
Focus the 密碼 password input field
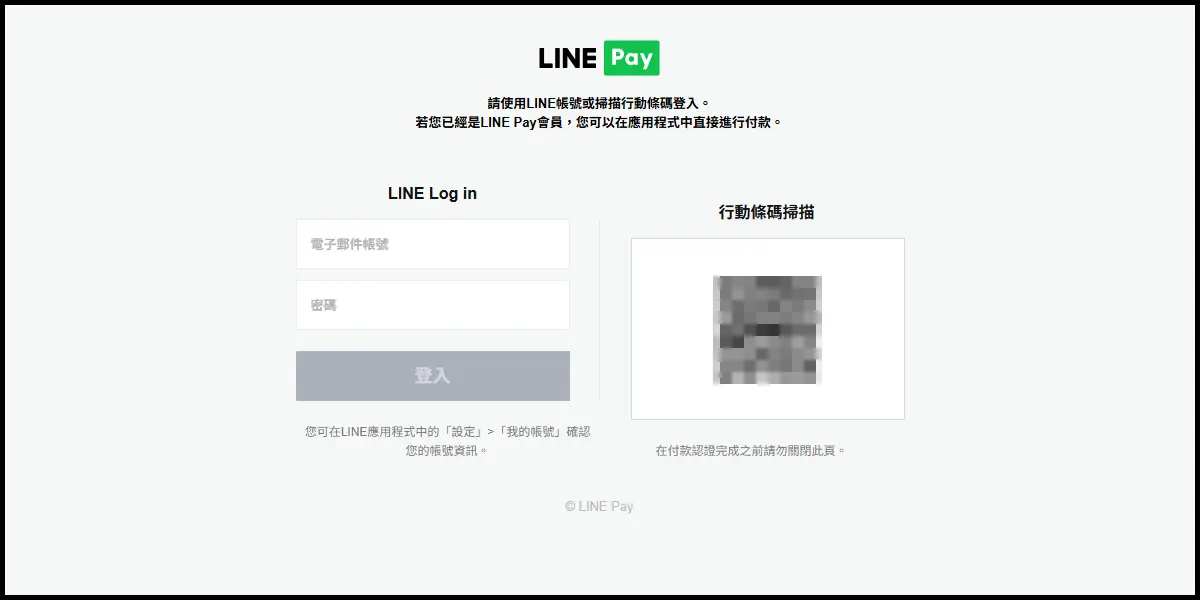[433, 305]
